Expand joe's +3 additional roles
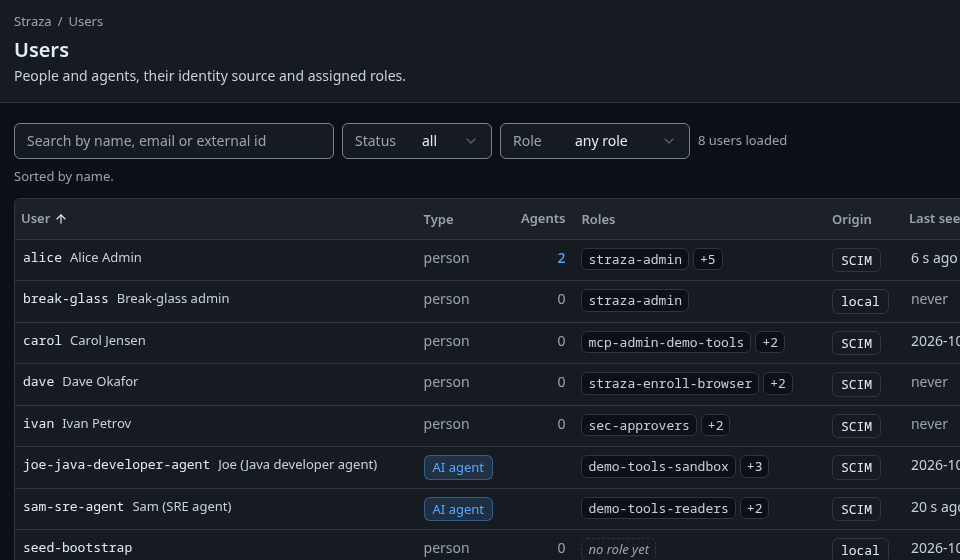The width and height of the screenshot is (960, 560). coord(754,466)
